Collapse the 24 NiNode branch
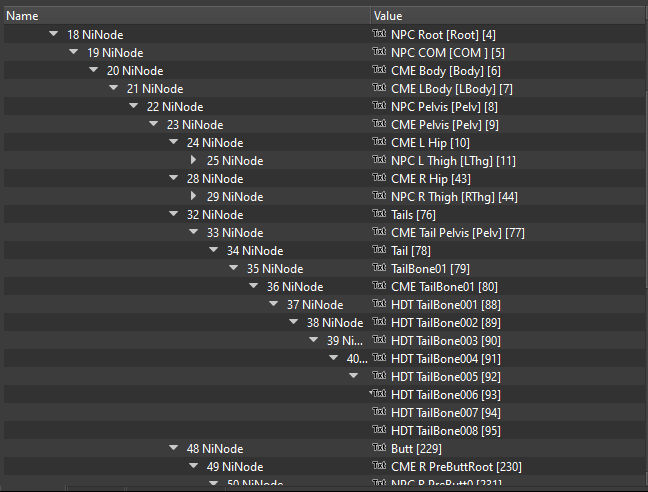648x492 pixels. (174, 142)
